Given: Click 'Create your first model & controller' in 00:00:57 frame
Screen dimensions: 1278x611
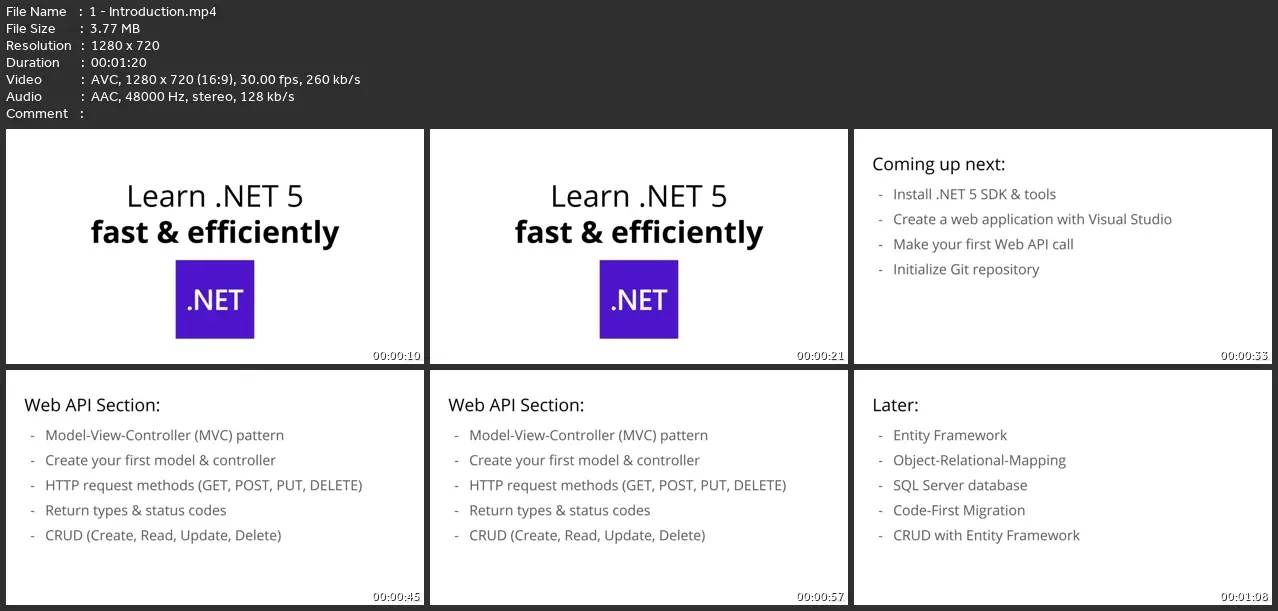Looking at the screenshot, I should pos(584,460).
